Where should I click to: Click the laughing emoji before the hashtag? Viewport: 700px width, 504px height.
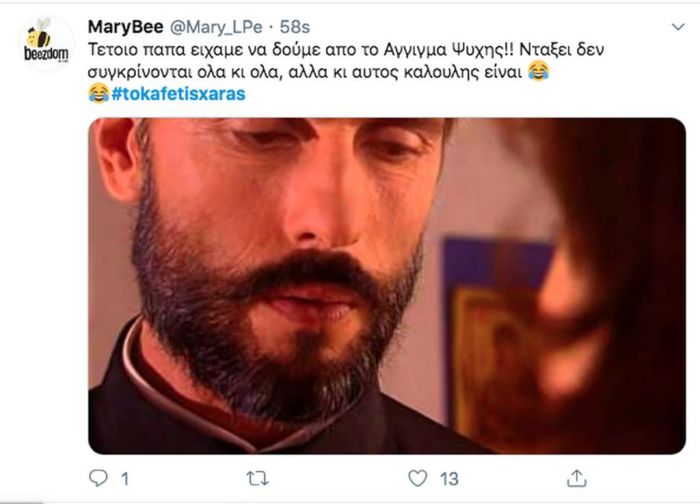[x=99, y=94]
